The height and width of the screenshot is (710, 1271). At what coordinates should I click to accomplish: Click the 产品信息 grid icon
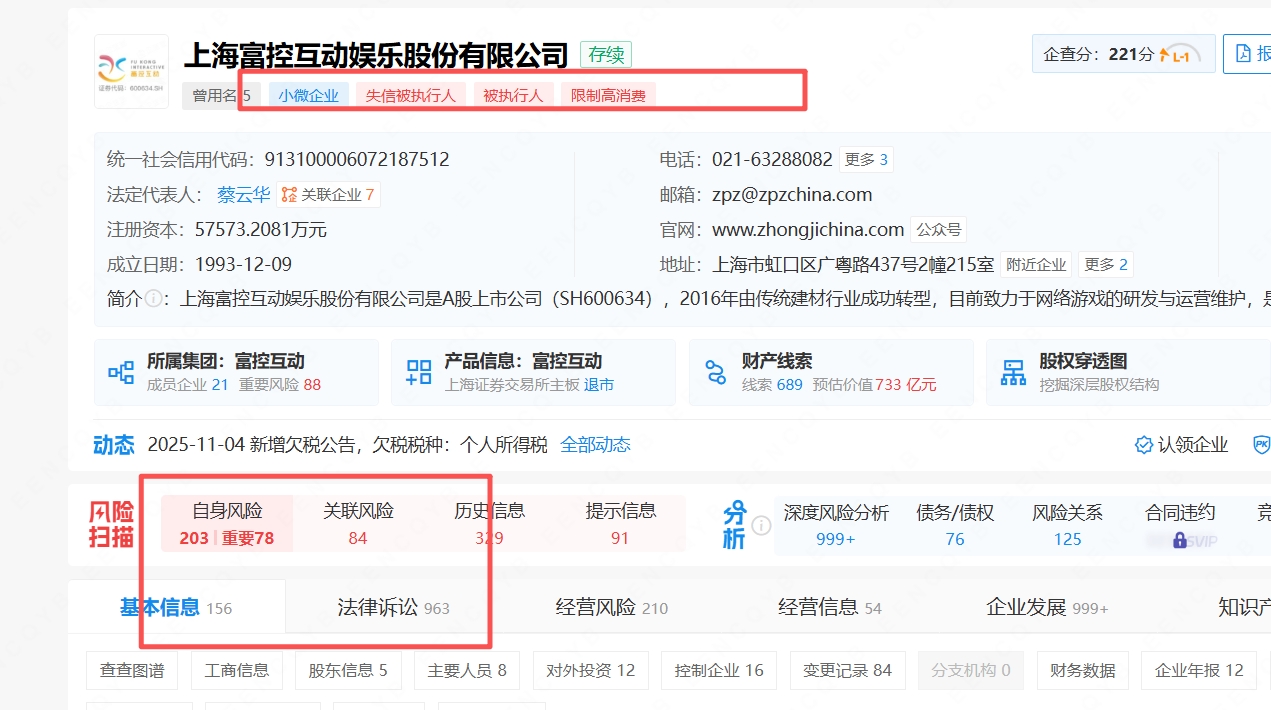419,373
